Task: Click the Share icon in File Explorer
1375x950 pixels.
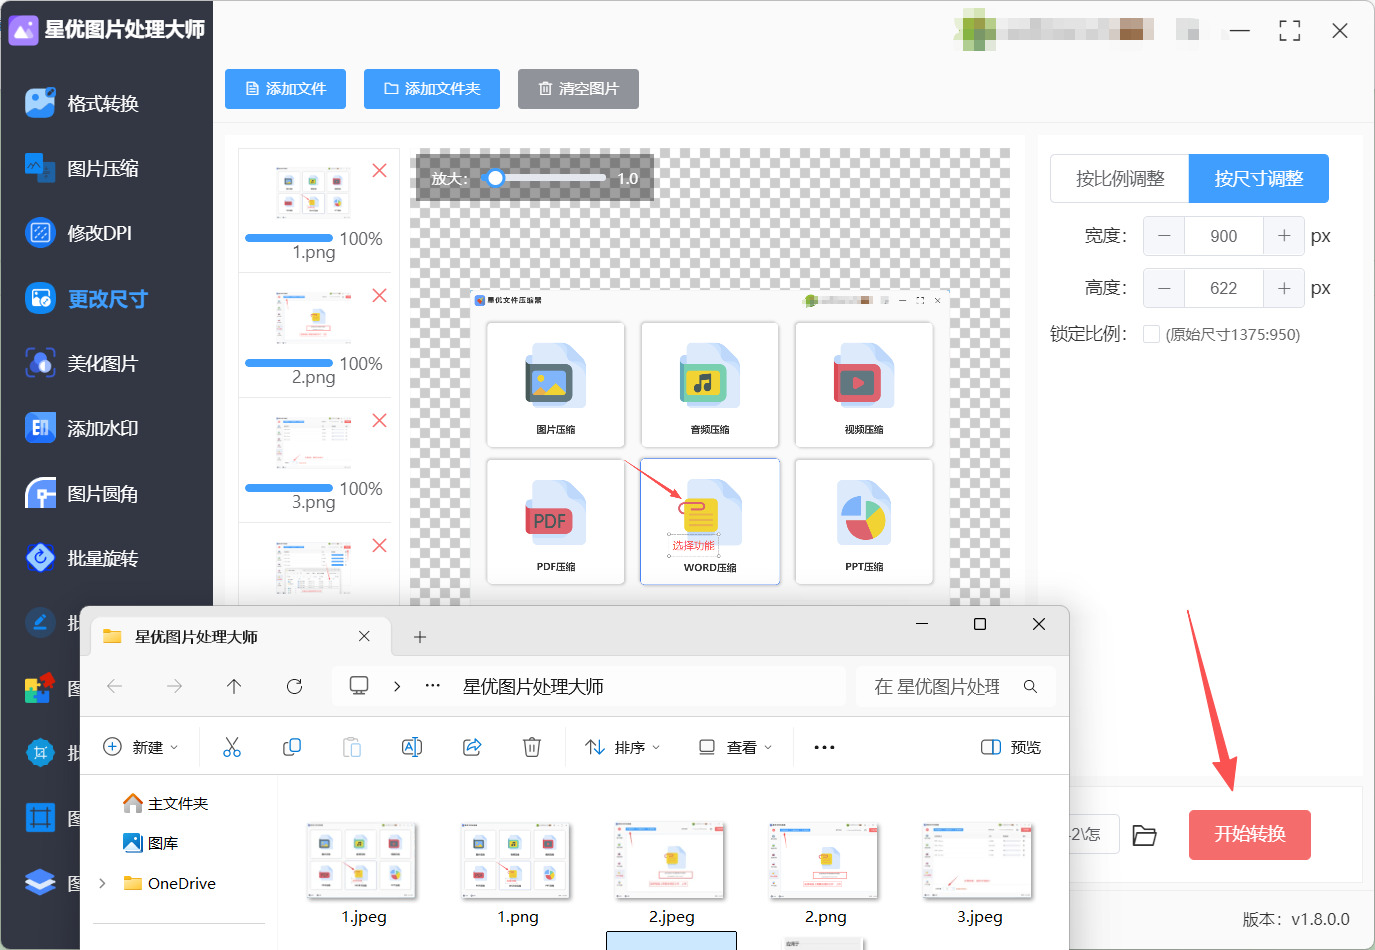Action: 472,747
